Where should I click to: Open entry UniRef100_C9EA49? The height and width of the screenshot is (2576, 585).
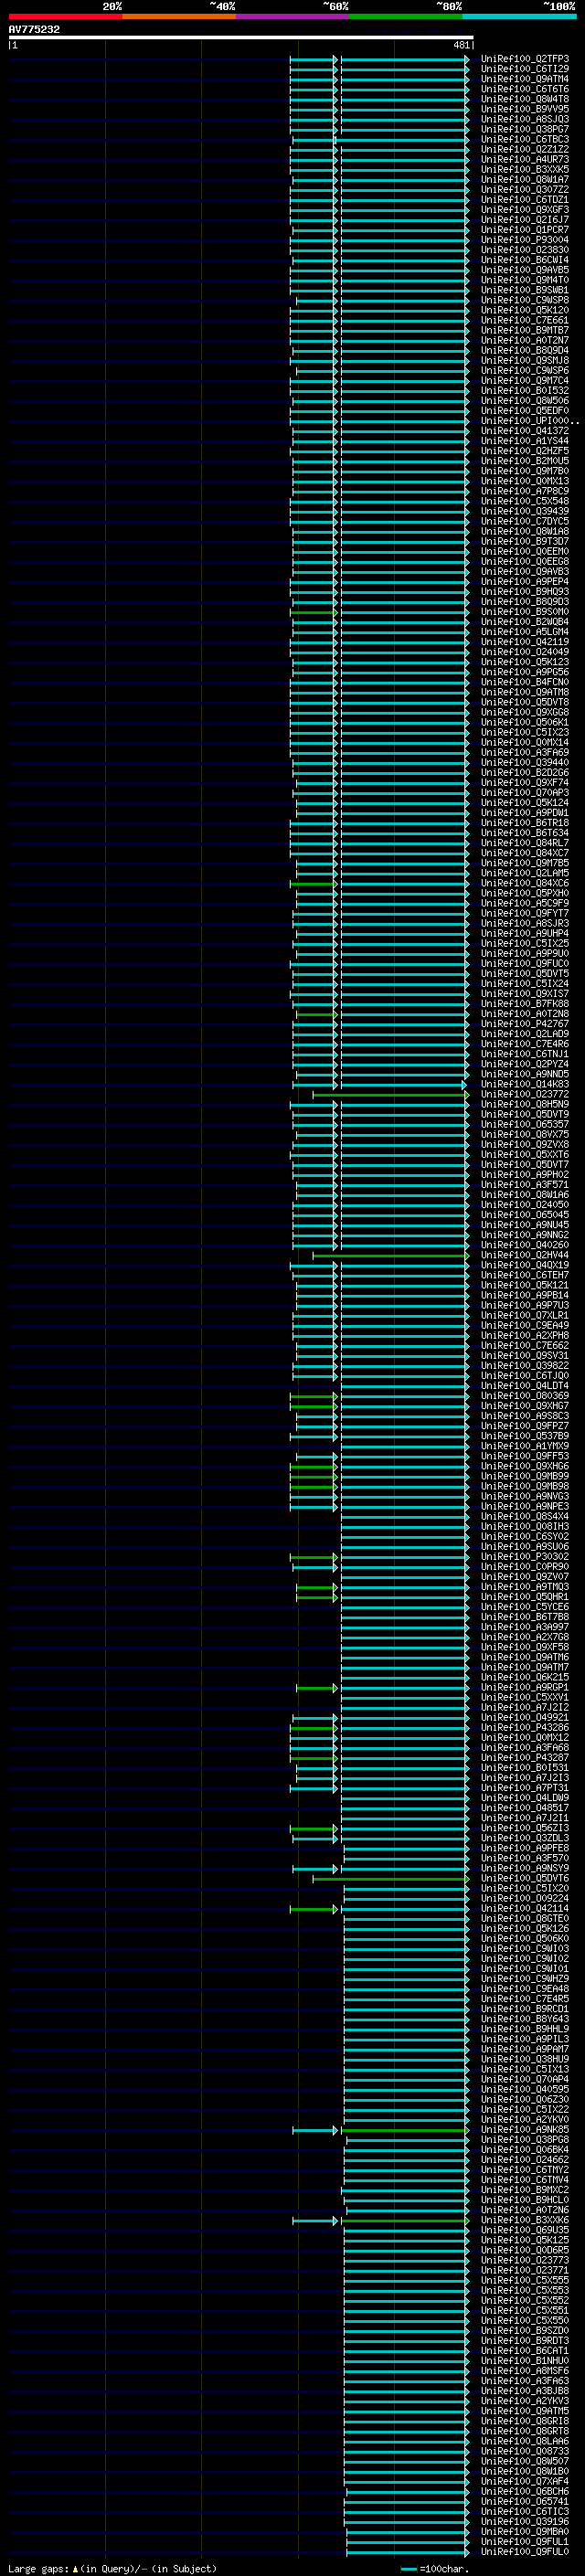(525, 1325)
